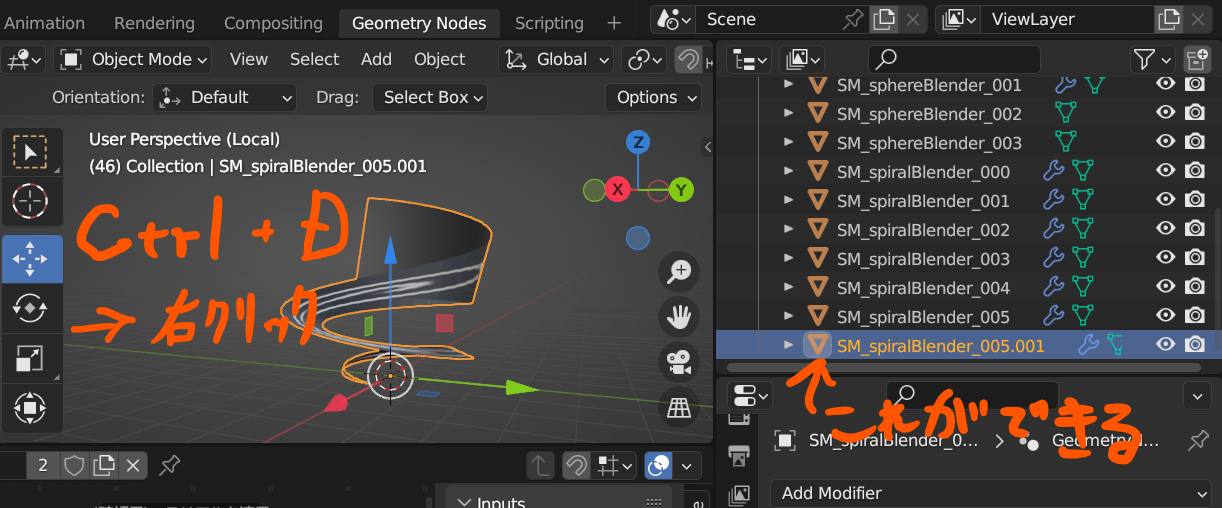Click the blue Z axis gizmo
1222x508 pixels.
point(638,142)
